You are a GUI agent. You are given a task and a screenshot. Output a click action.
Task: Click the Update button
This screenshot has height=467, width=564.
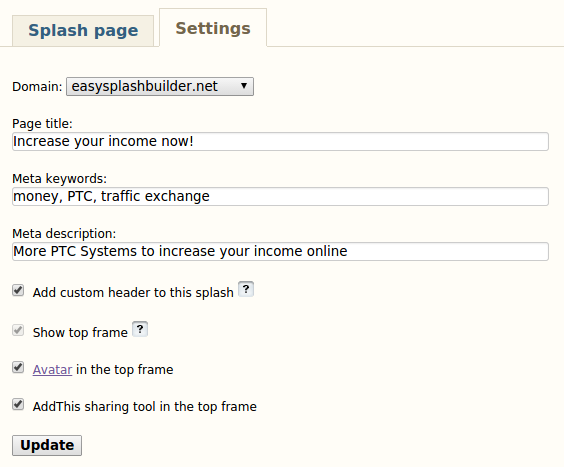click(x=47, y=445)
